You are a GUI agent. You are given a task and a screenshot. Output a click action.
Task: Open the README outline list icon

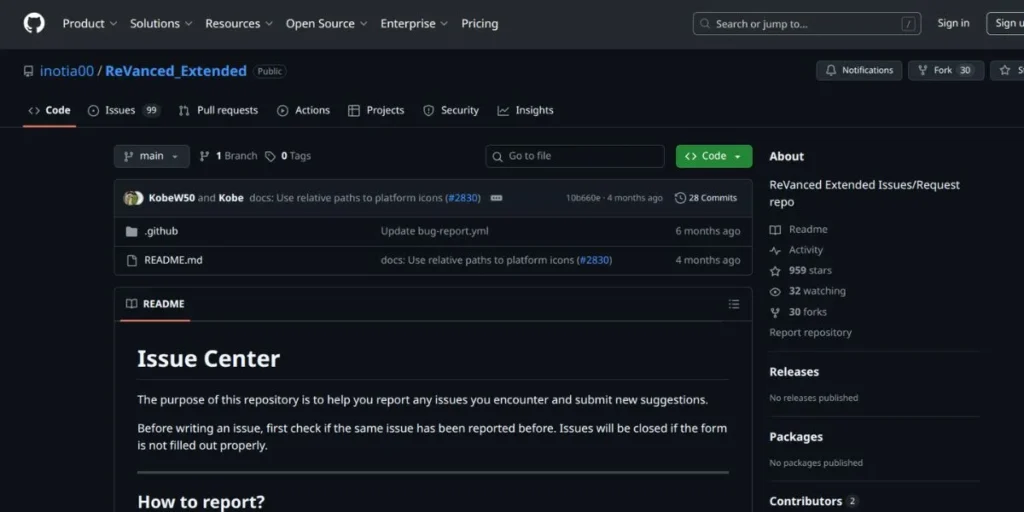pyautogui.click(x=734, y=304)
